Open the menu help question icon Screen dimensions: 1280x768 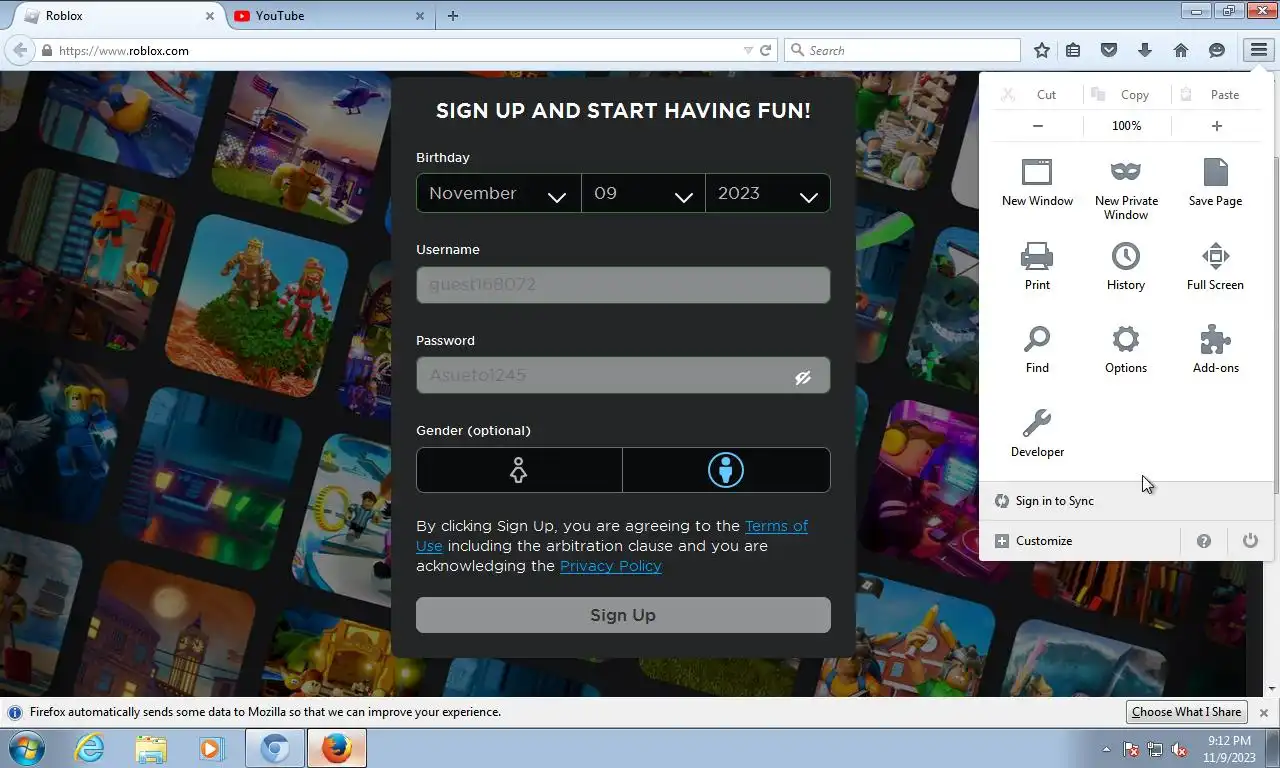coord(1204,541)
